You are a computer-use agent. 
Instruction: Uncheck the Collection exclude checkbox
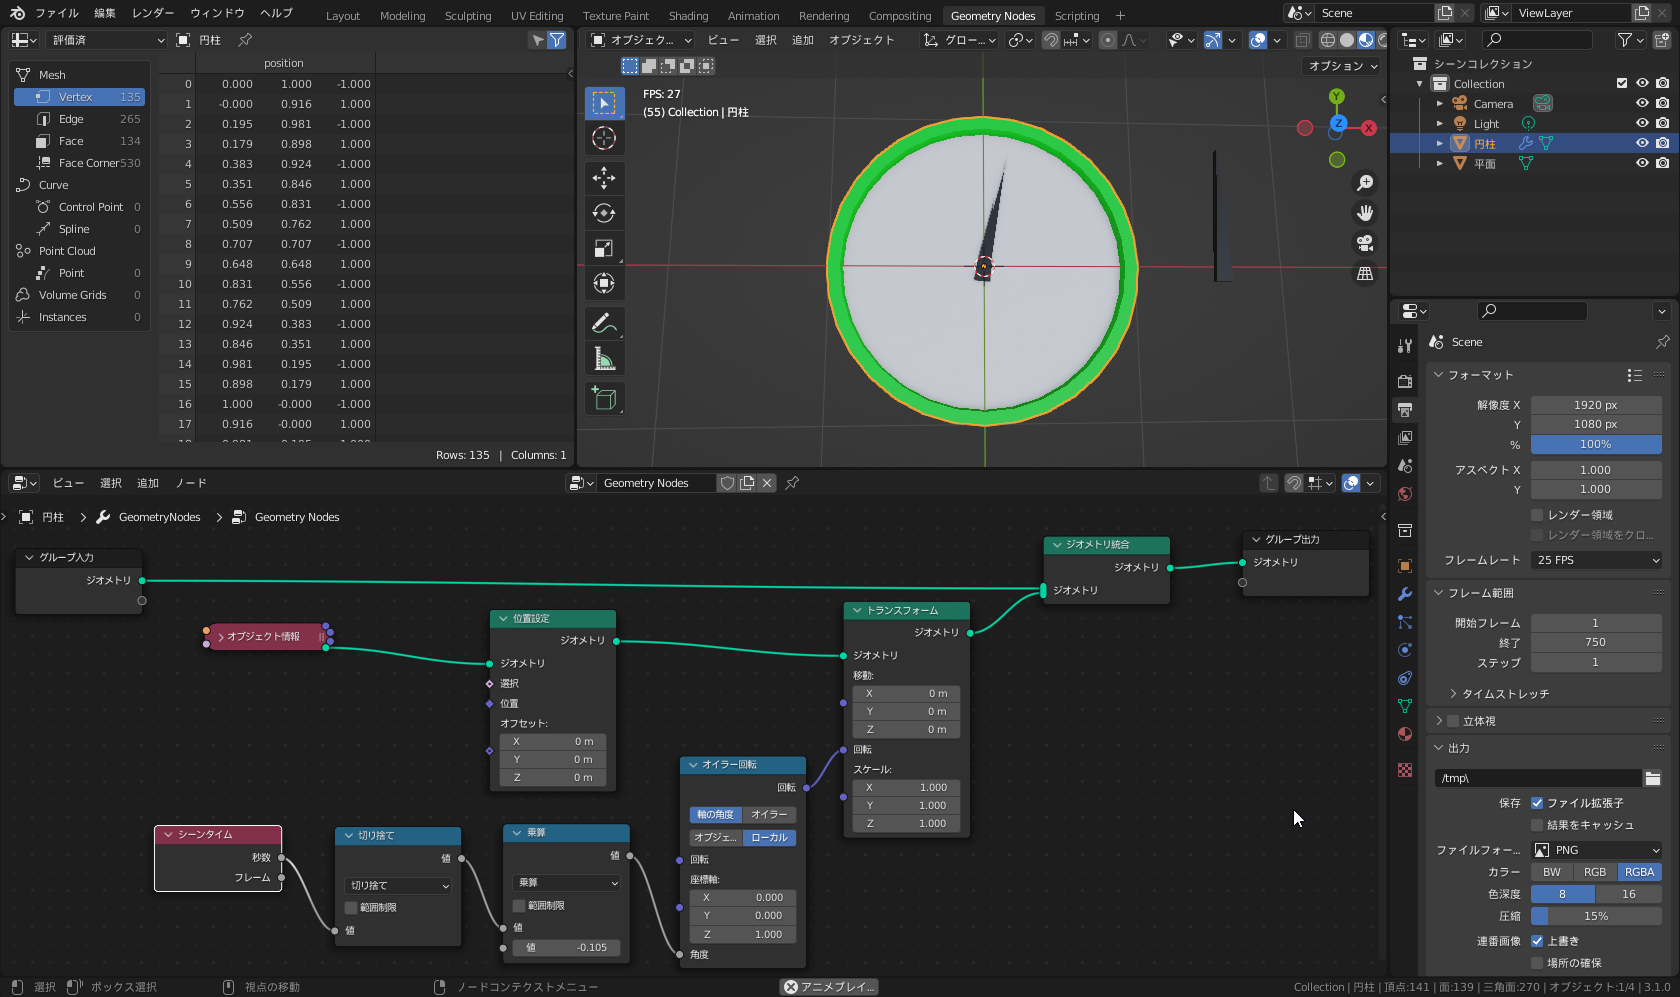point(1622,84)
